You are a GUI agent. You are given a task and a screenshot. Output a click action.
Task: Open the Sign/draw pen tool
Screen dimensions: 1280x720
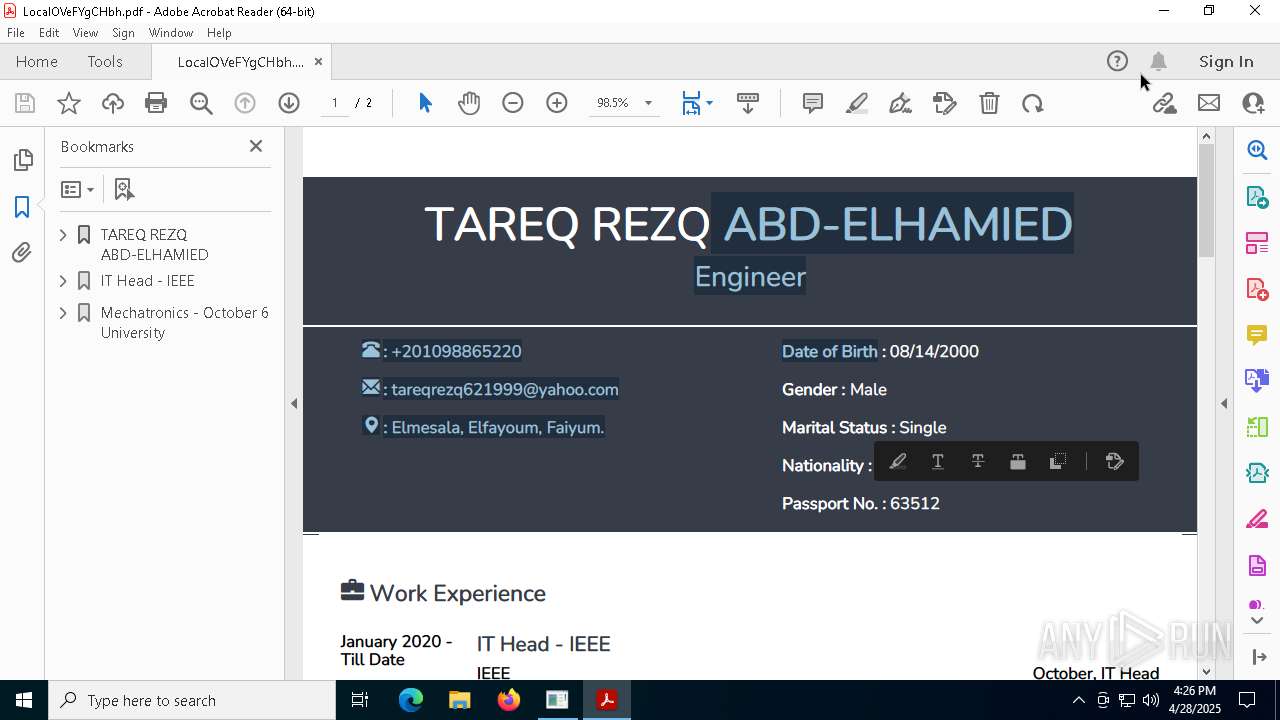pos(900,103)
